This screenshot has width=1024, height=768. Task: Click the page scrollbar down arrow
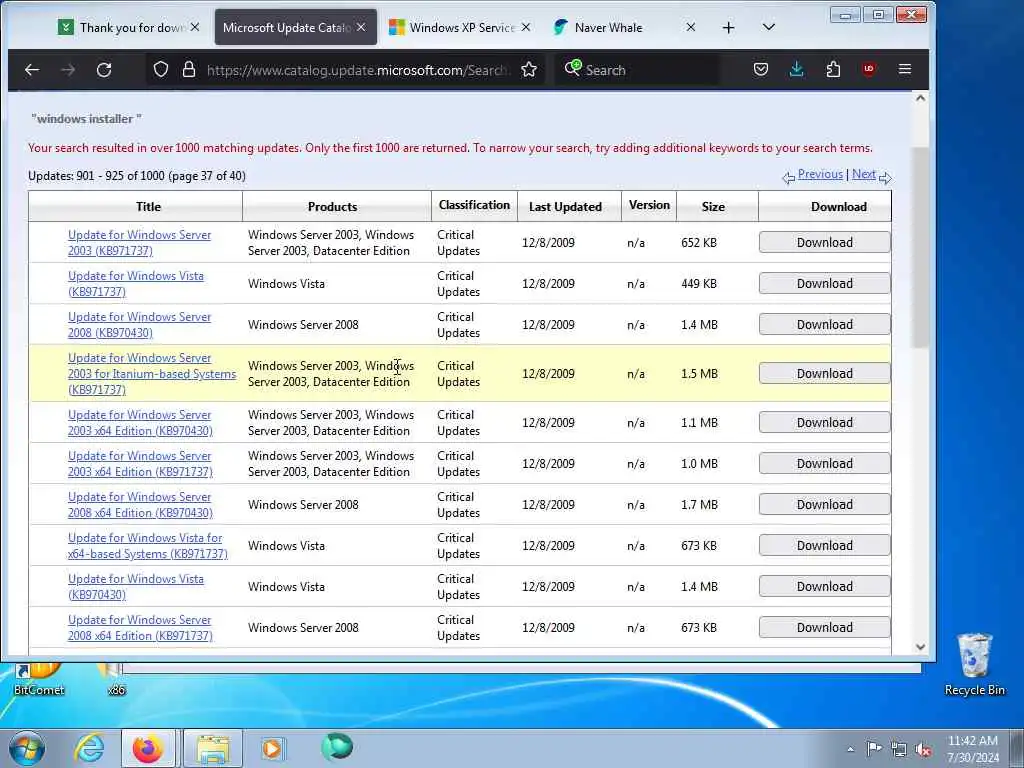pos(920,647)
